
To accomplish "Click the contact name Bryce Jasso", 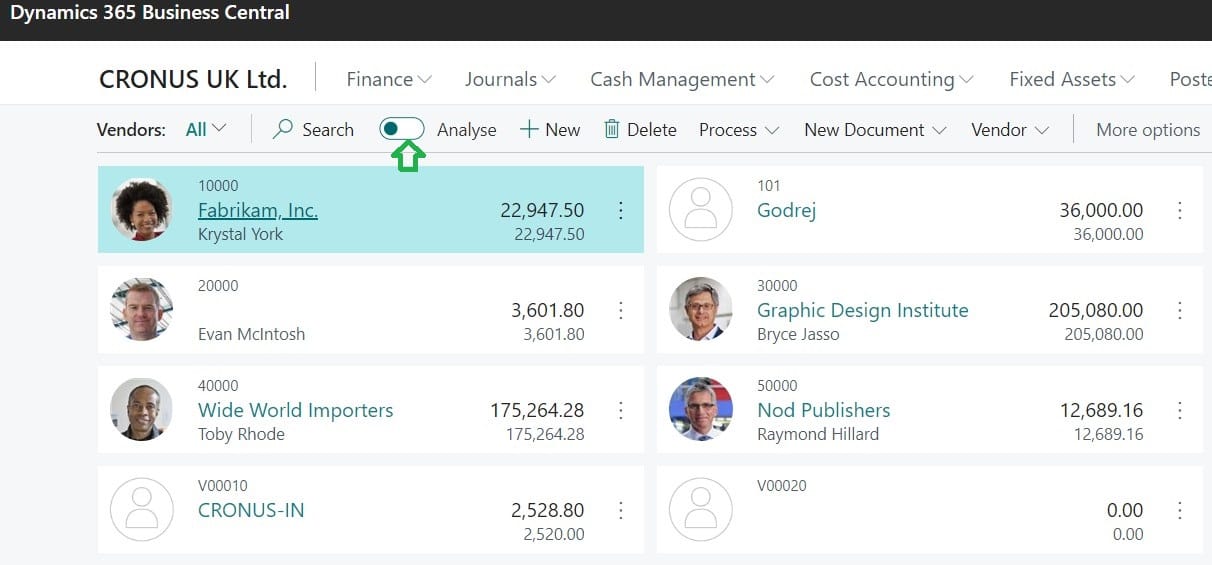I will point(798,334).
